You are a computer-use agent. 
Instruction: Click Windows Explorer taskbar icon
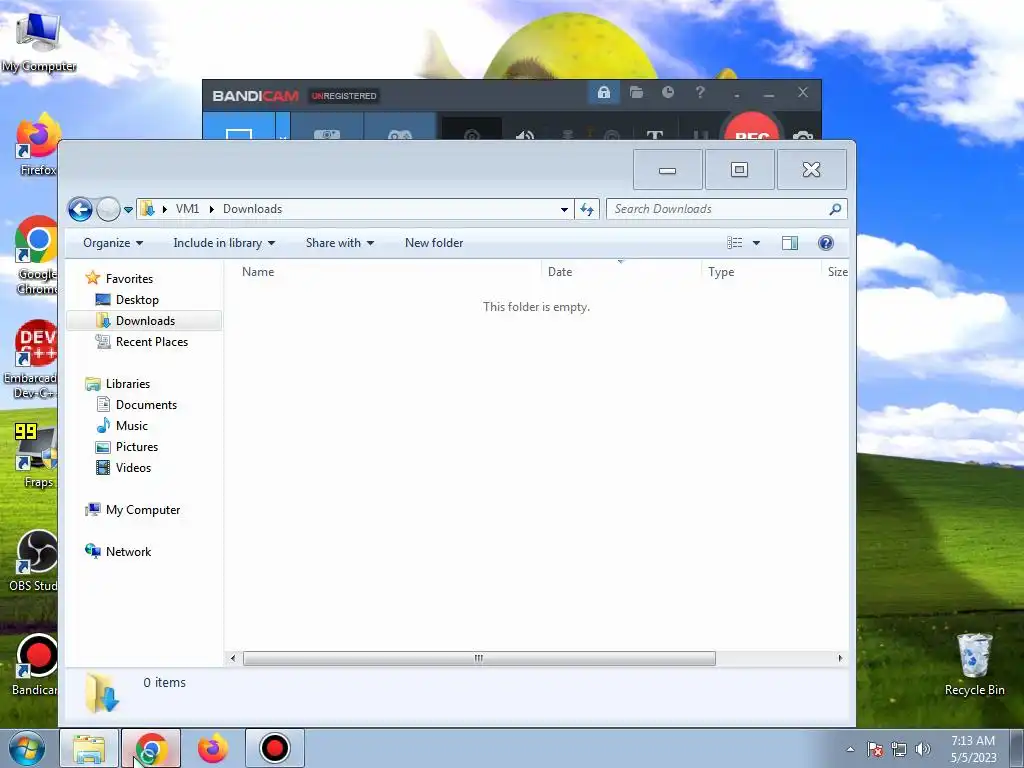(x=89, y=748)
